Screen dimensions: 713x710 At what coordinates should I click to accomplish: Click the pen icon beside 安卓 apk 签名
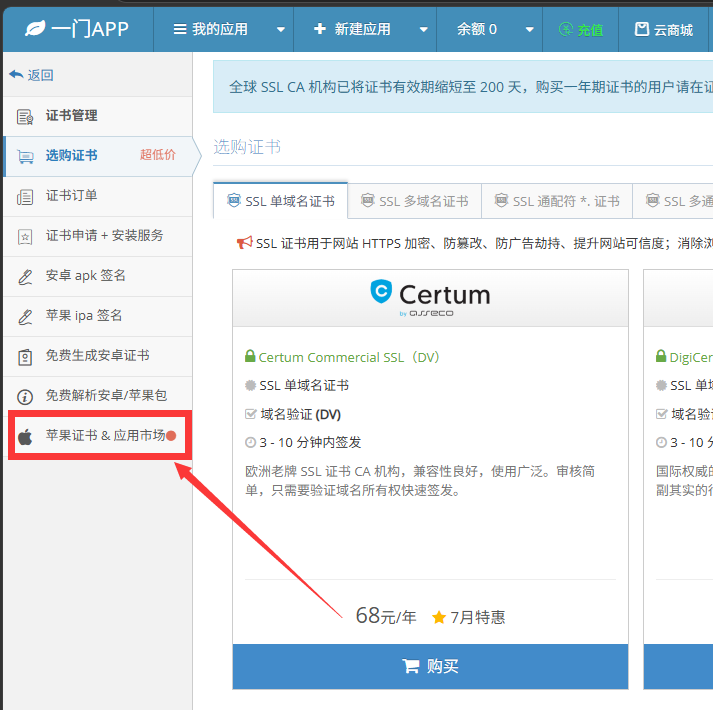tap(25, 277)
